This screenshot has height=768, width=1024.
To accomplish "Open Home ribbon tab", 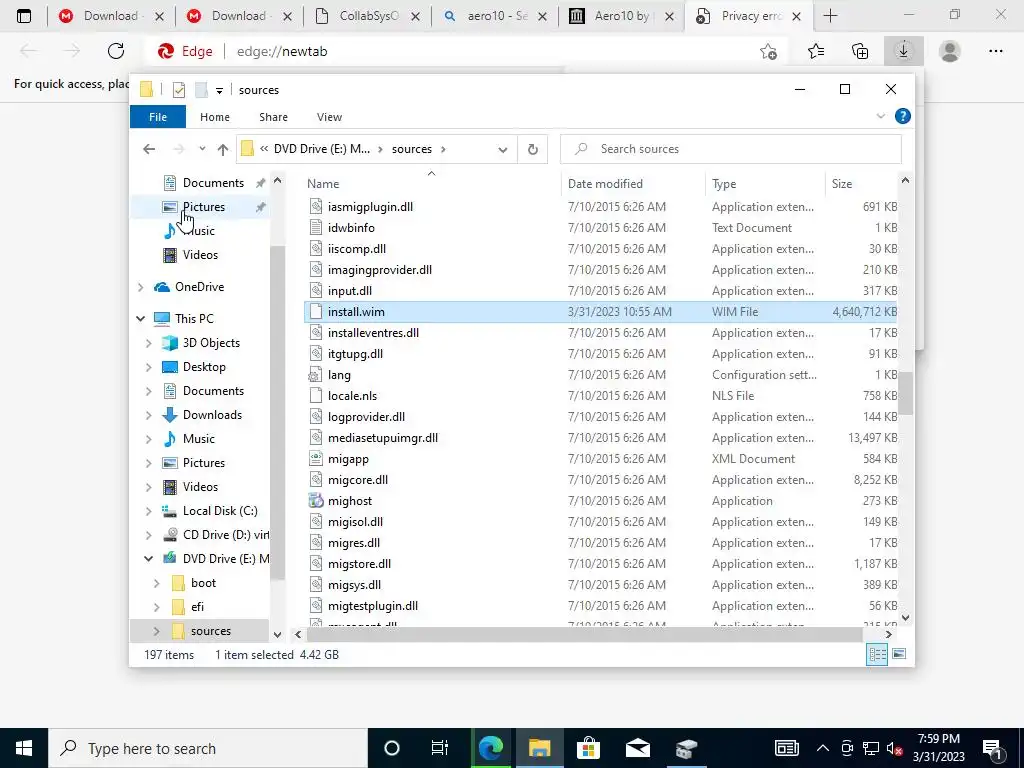I will 215,117.
